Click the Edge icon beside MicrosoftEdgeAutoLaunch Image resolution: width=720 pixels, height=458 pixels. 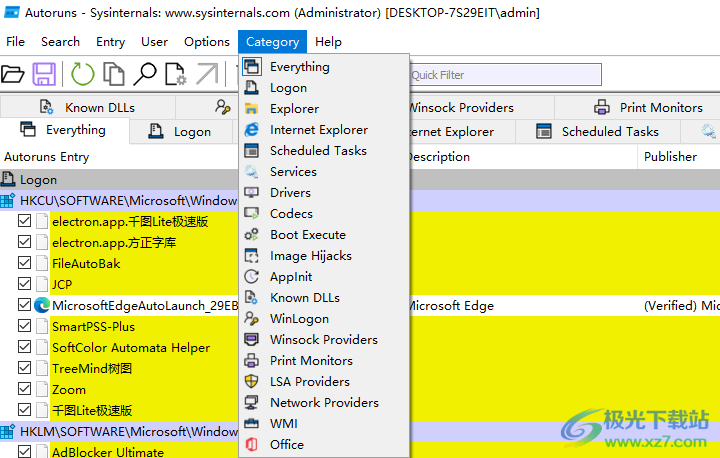pos(42,305)
